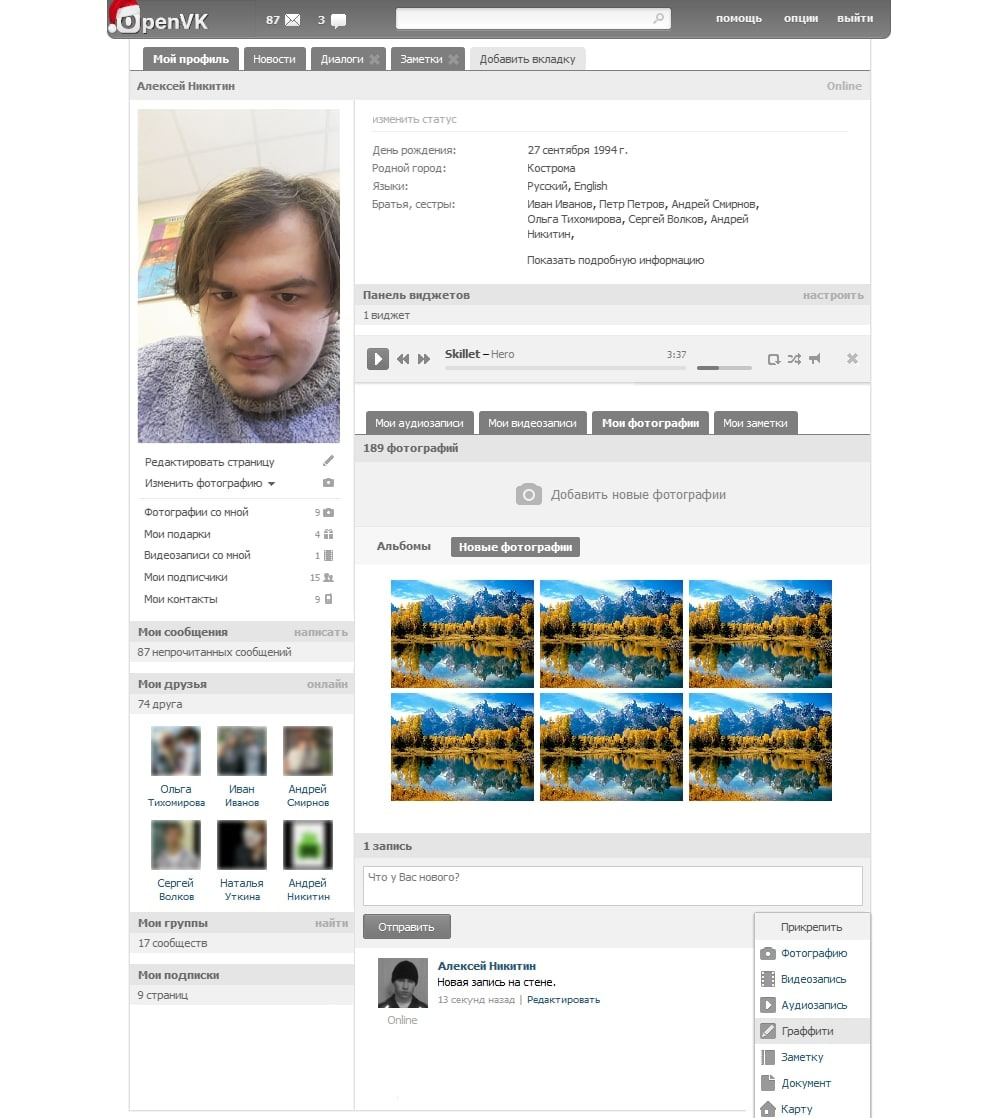Click опции in top bar

coord(801,19)
